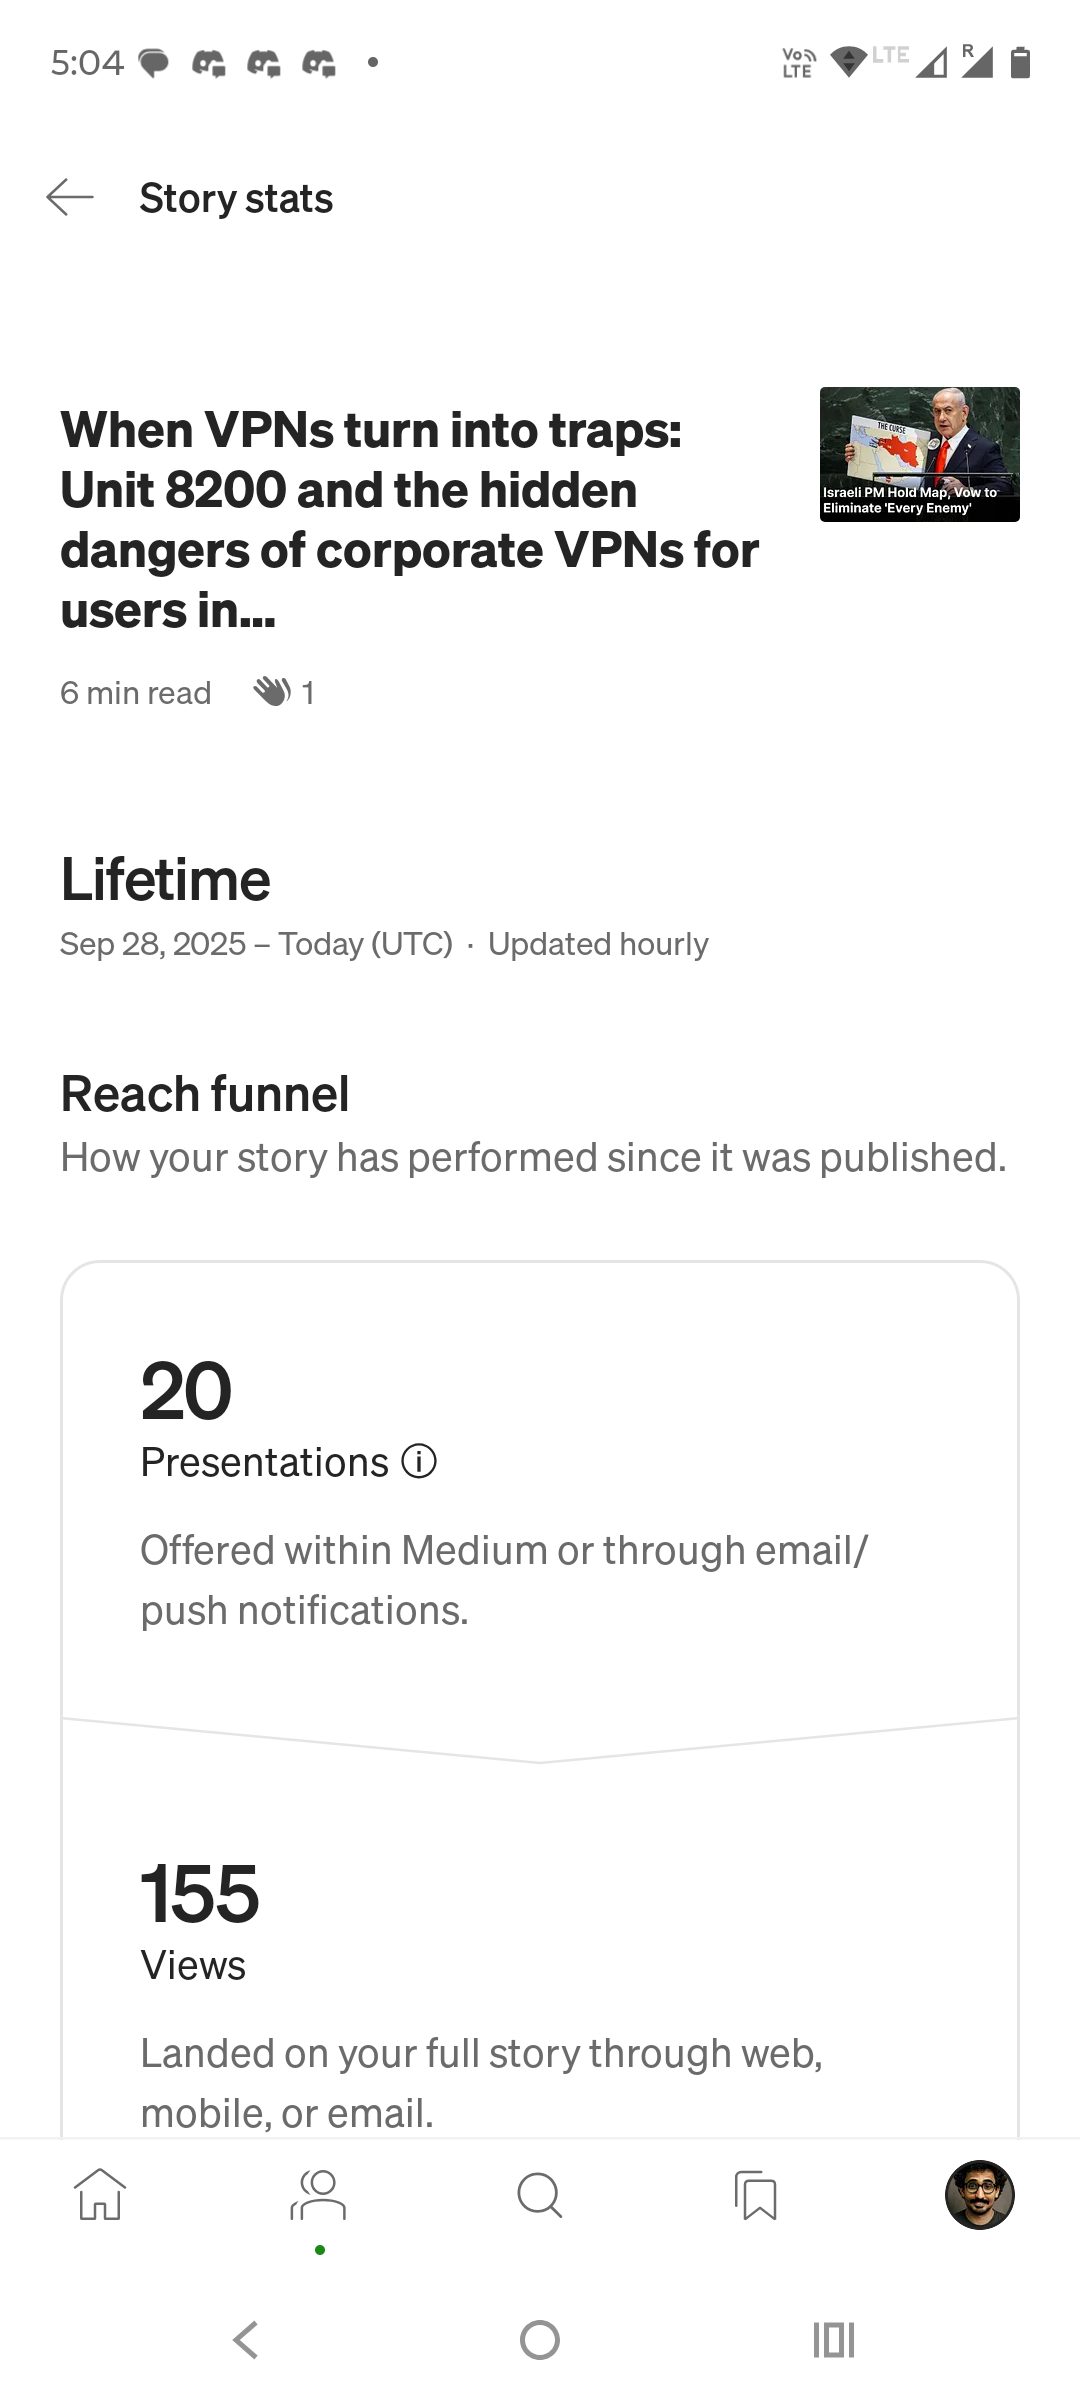
Task: Open the Home tab icon
Action: [100, 2195]
